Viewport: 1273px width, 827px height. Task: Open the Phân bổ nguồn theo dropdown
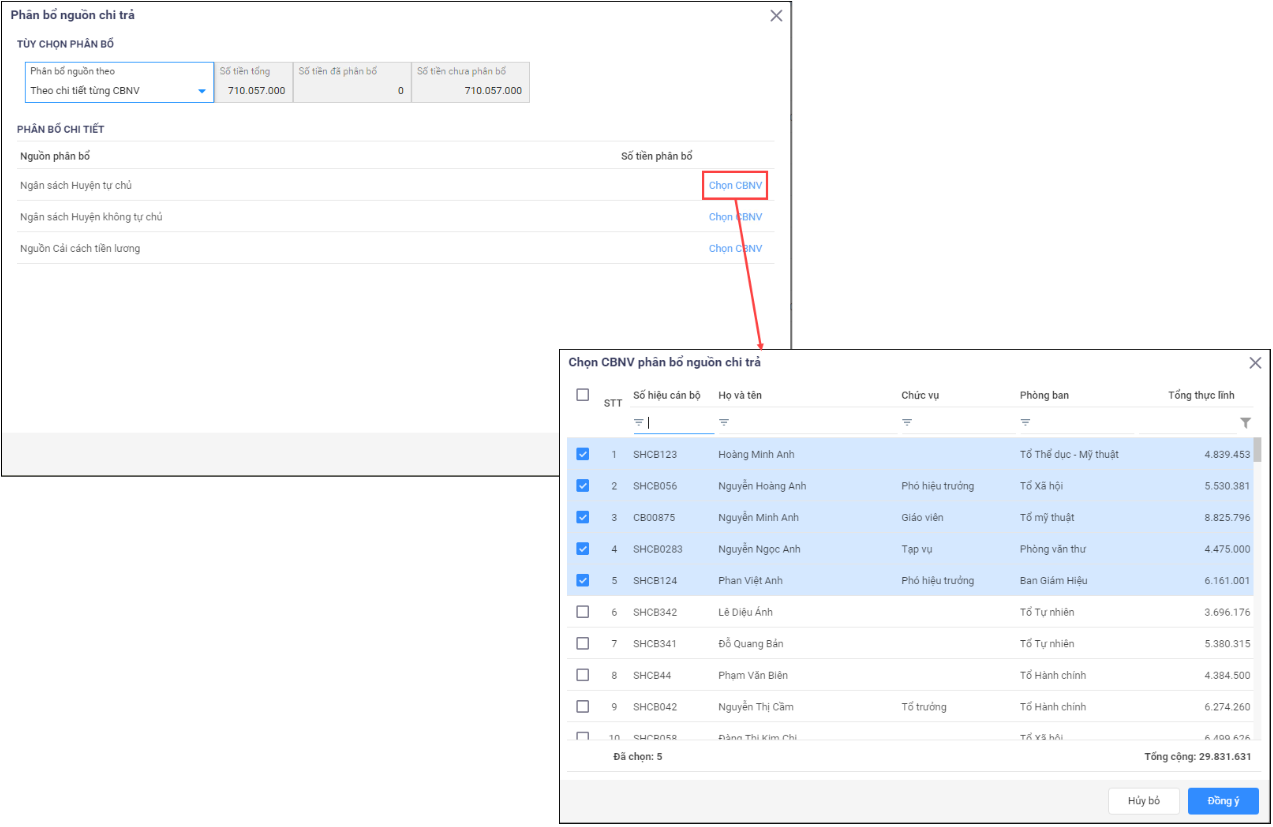(x=119, y=91)
